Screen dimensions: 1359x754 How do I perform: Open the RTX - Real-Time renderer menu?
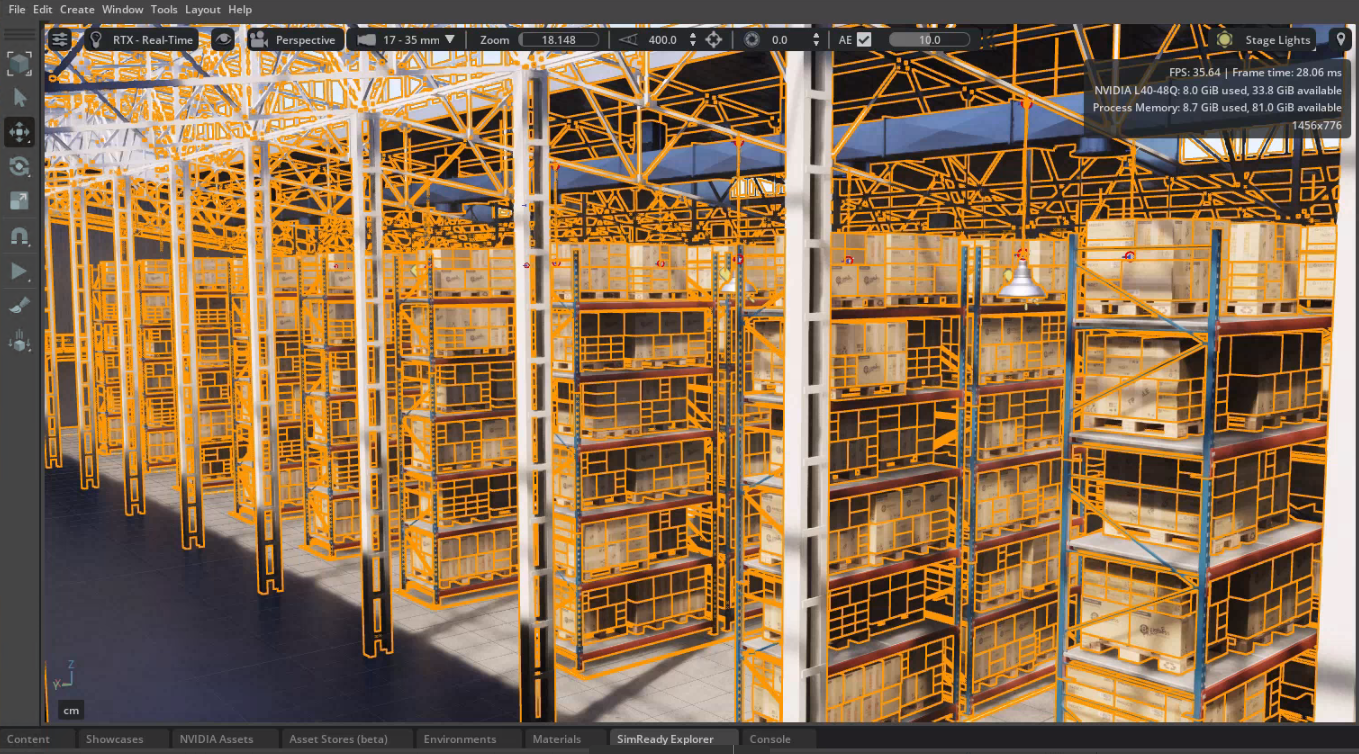click(x=142, y=39)
